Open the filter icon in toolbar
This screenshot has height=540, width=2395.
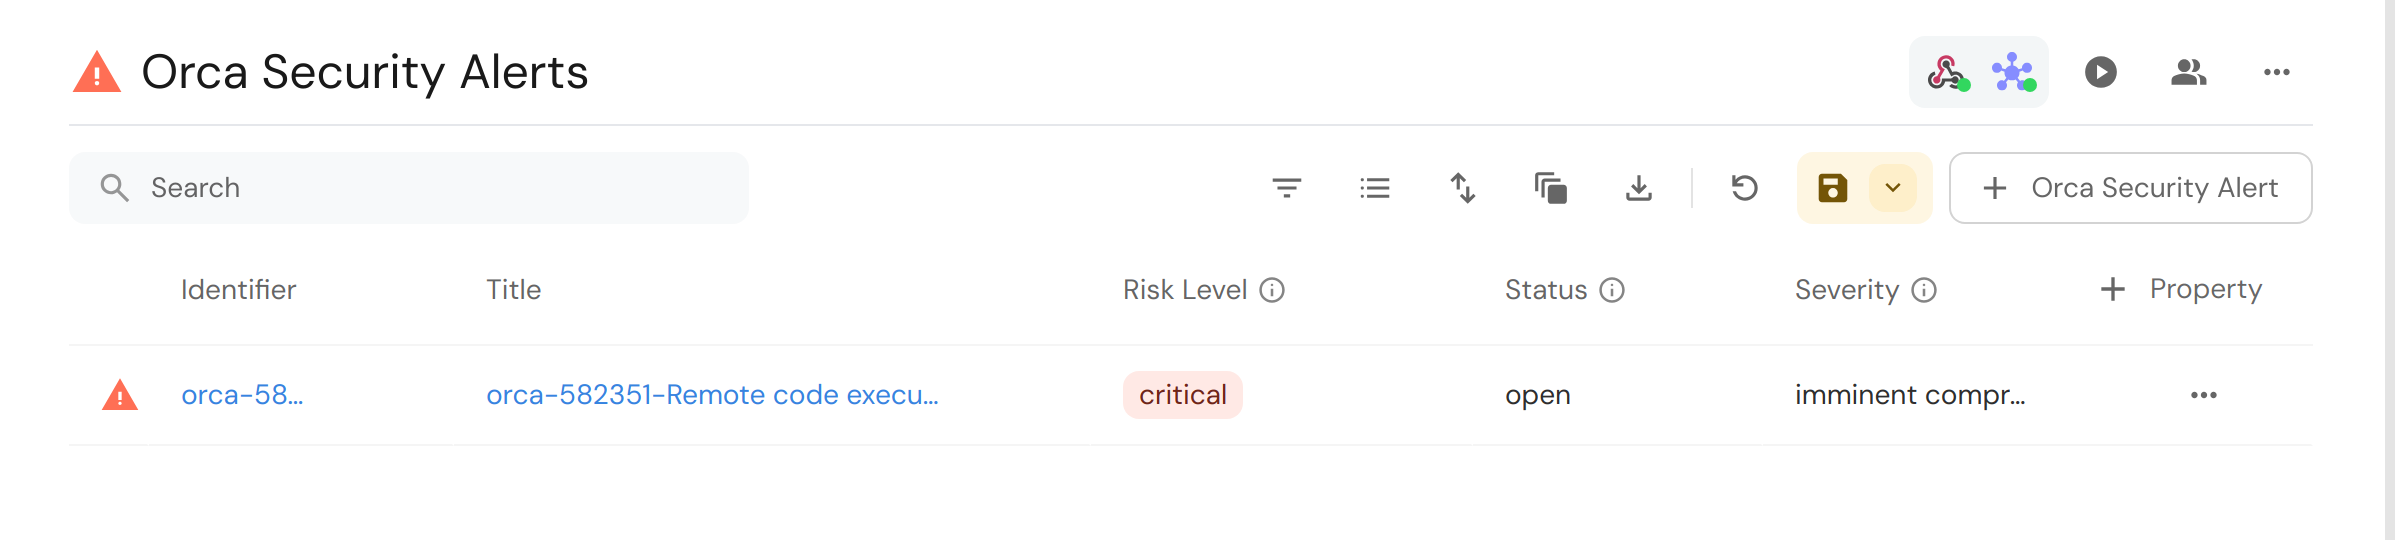[x=1286, y=188]
